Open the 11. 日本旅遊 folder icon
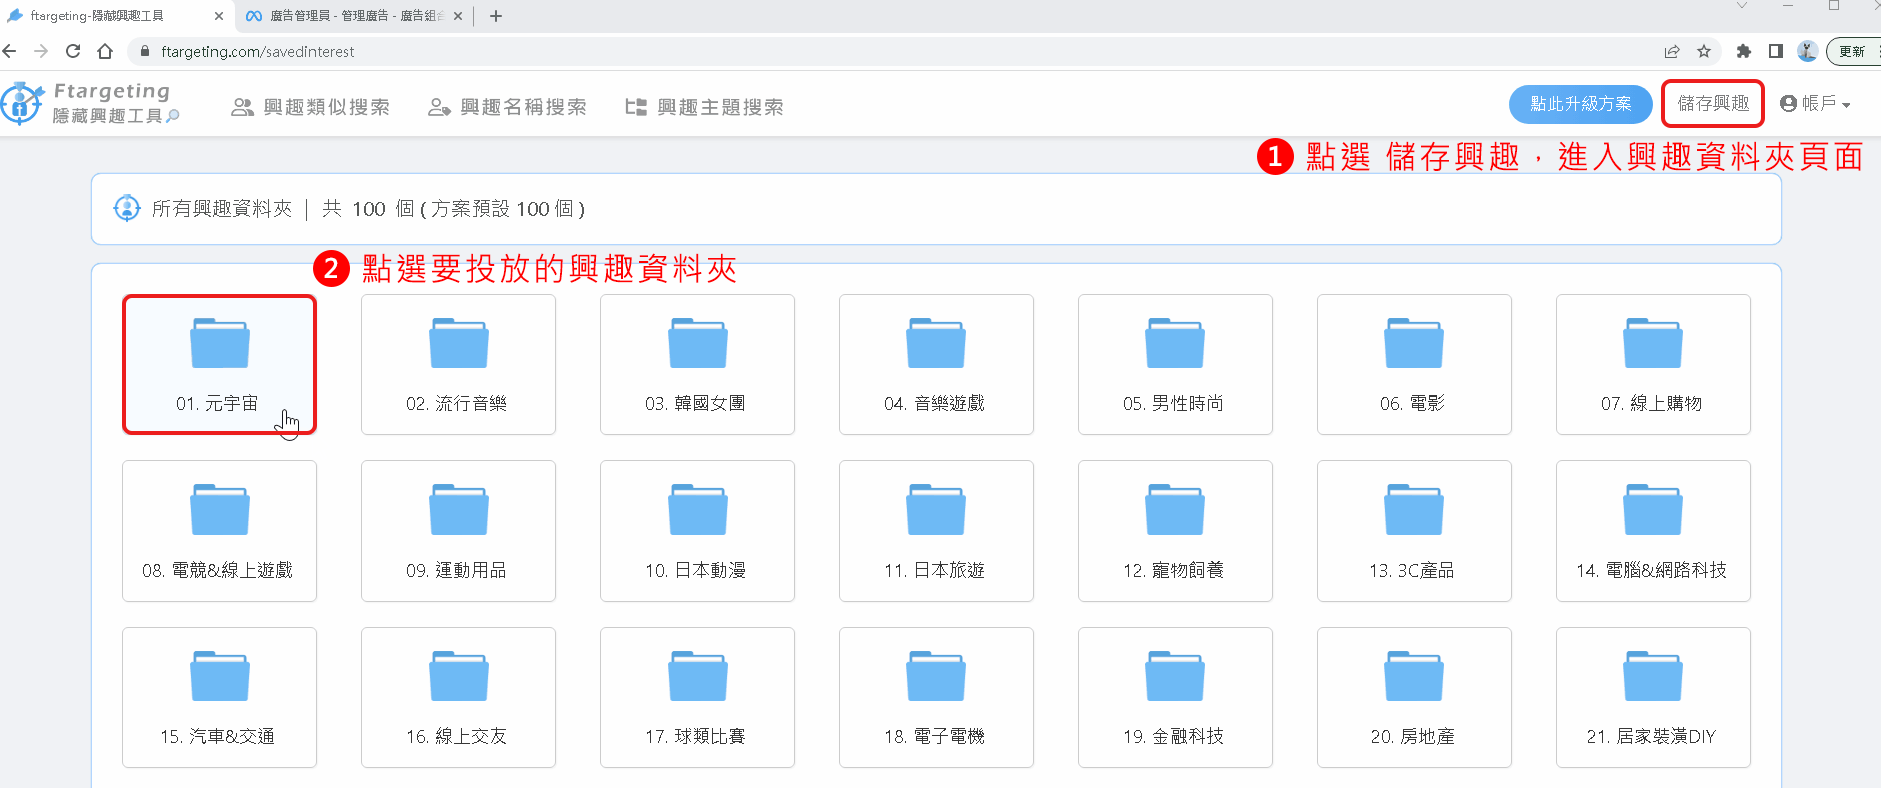This screenshot has width=1881, height=788. point(936,509)
